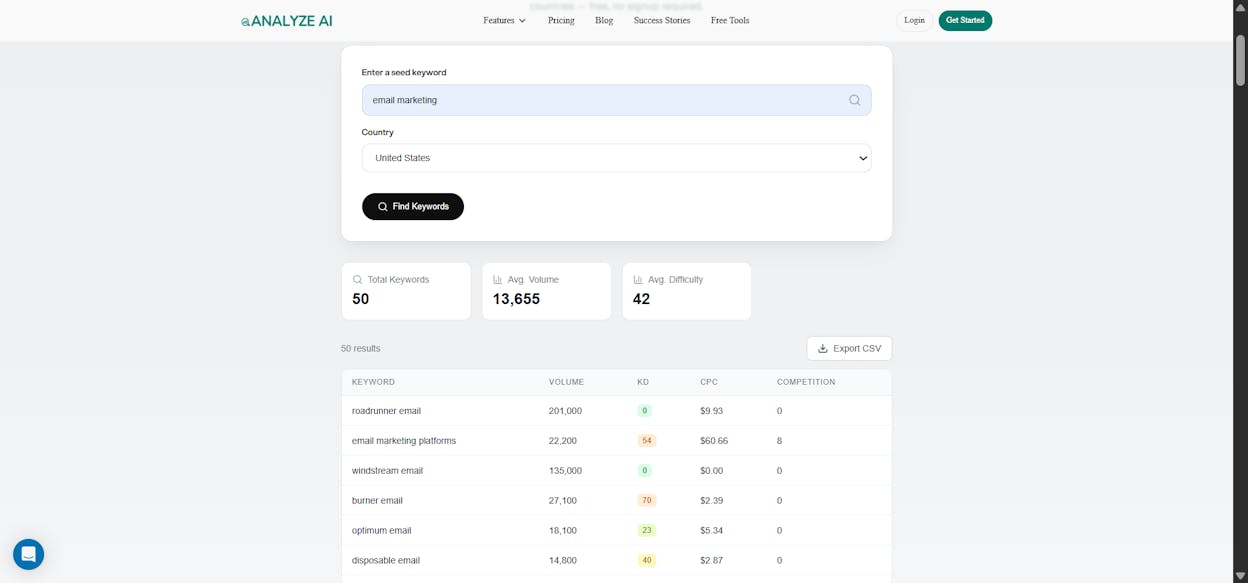Click the competition value 8
Viewport: 1248px width, 583px height.
[x=779, y=441]
